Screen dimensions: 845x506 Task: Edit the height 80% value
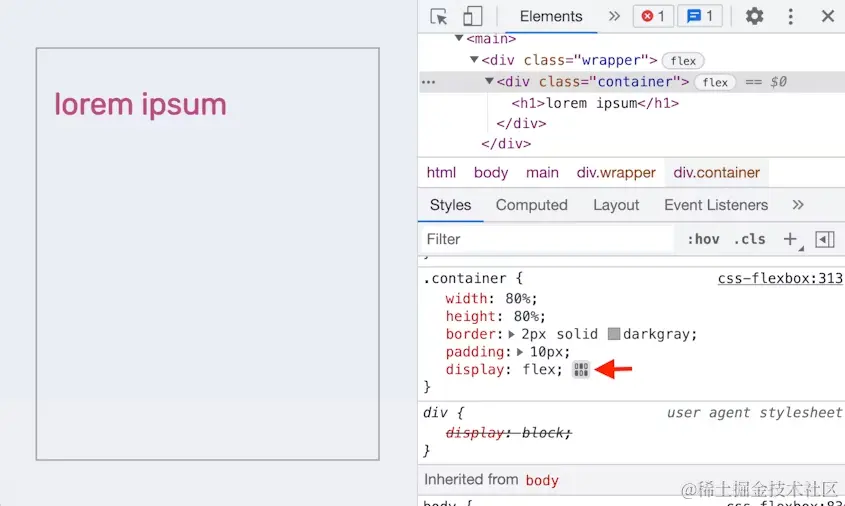[x=525, y=316]
